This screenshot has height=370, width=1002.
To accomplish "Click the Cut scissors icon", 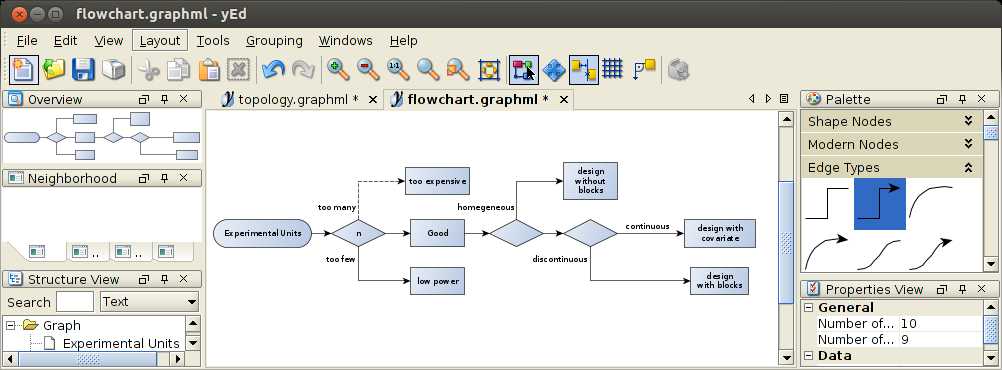I will pyautogui.click(x=148, y=69).
